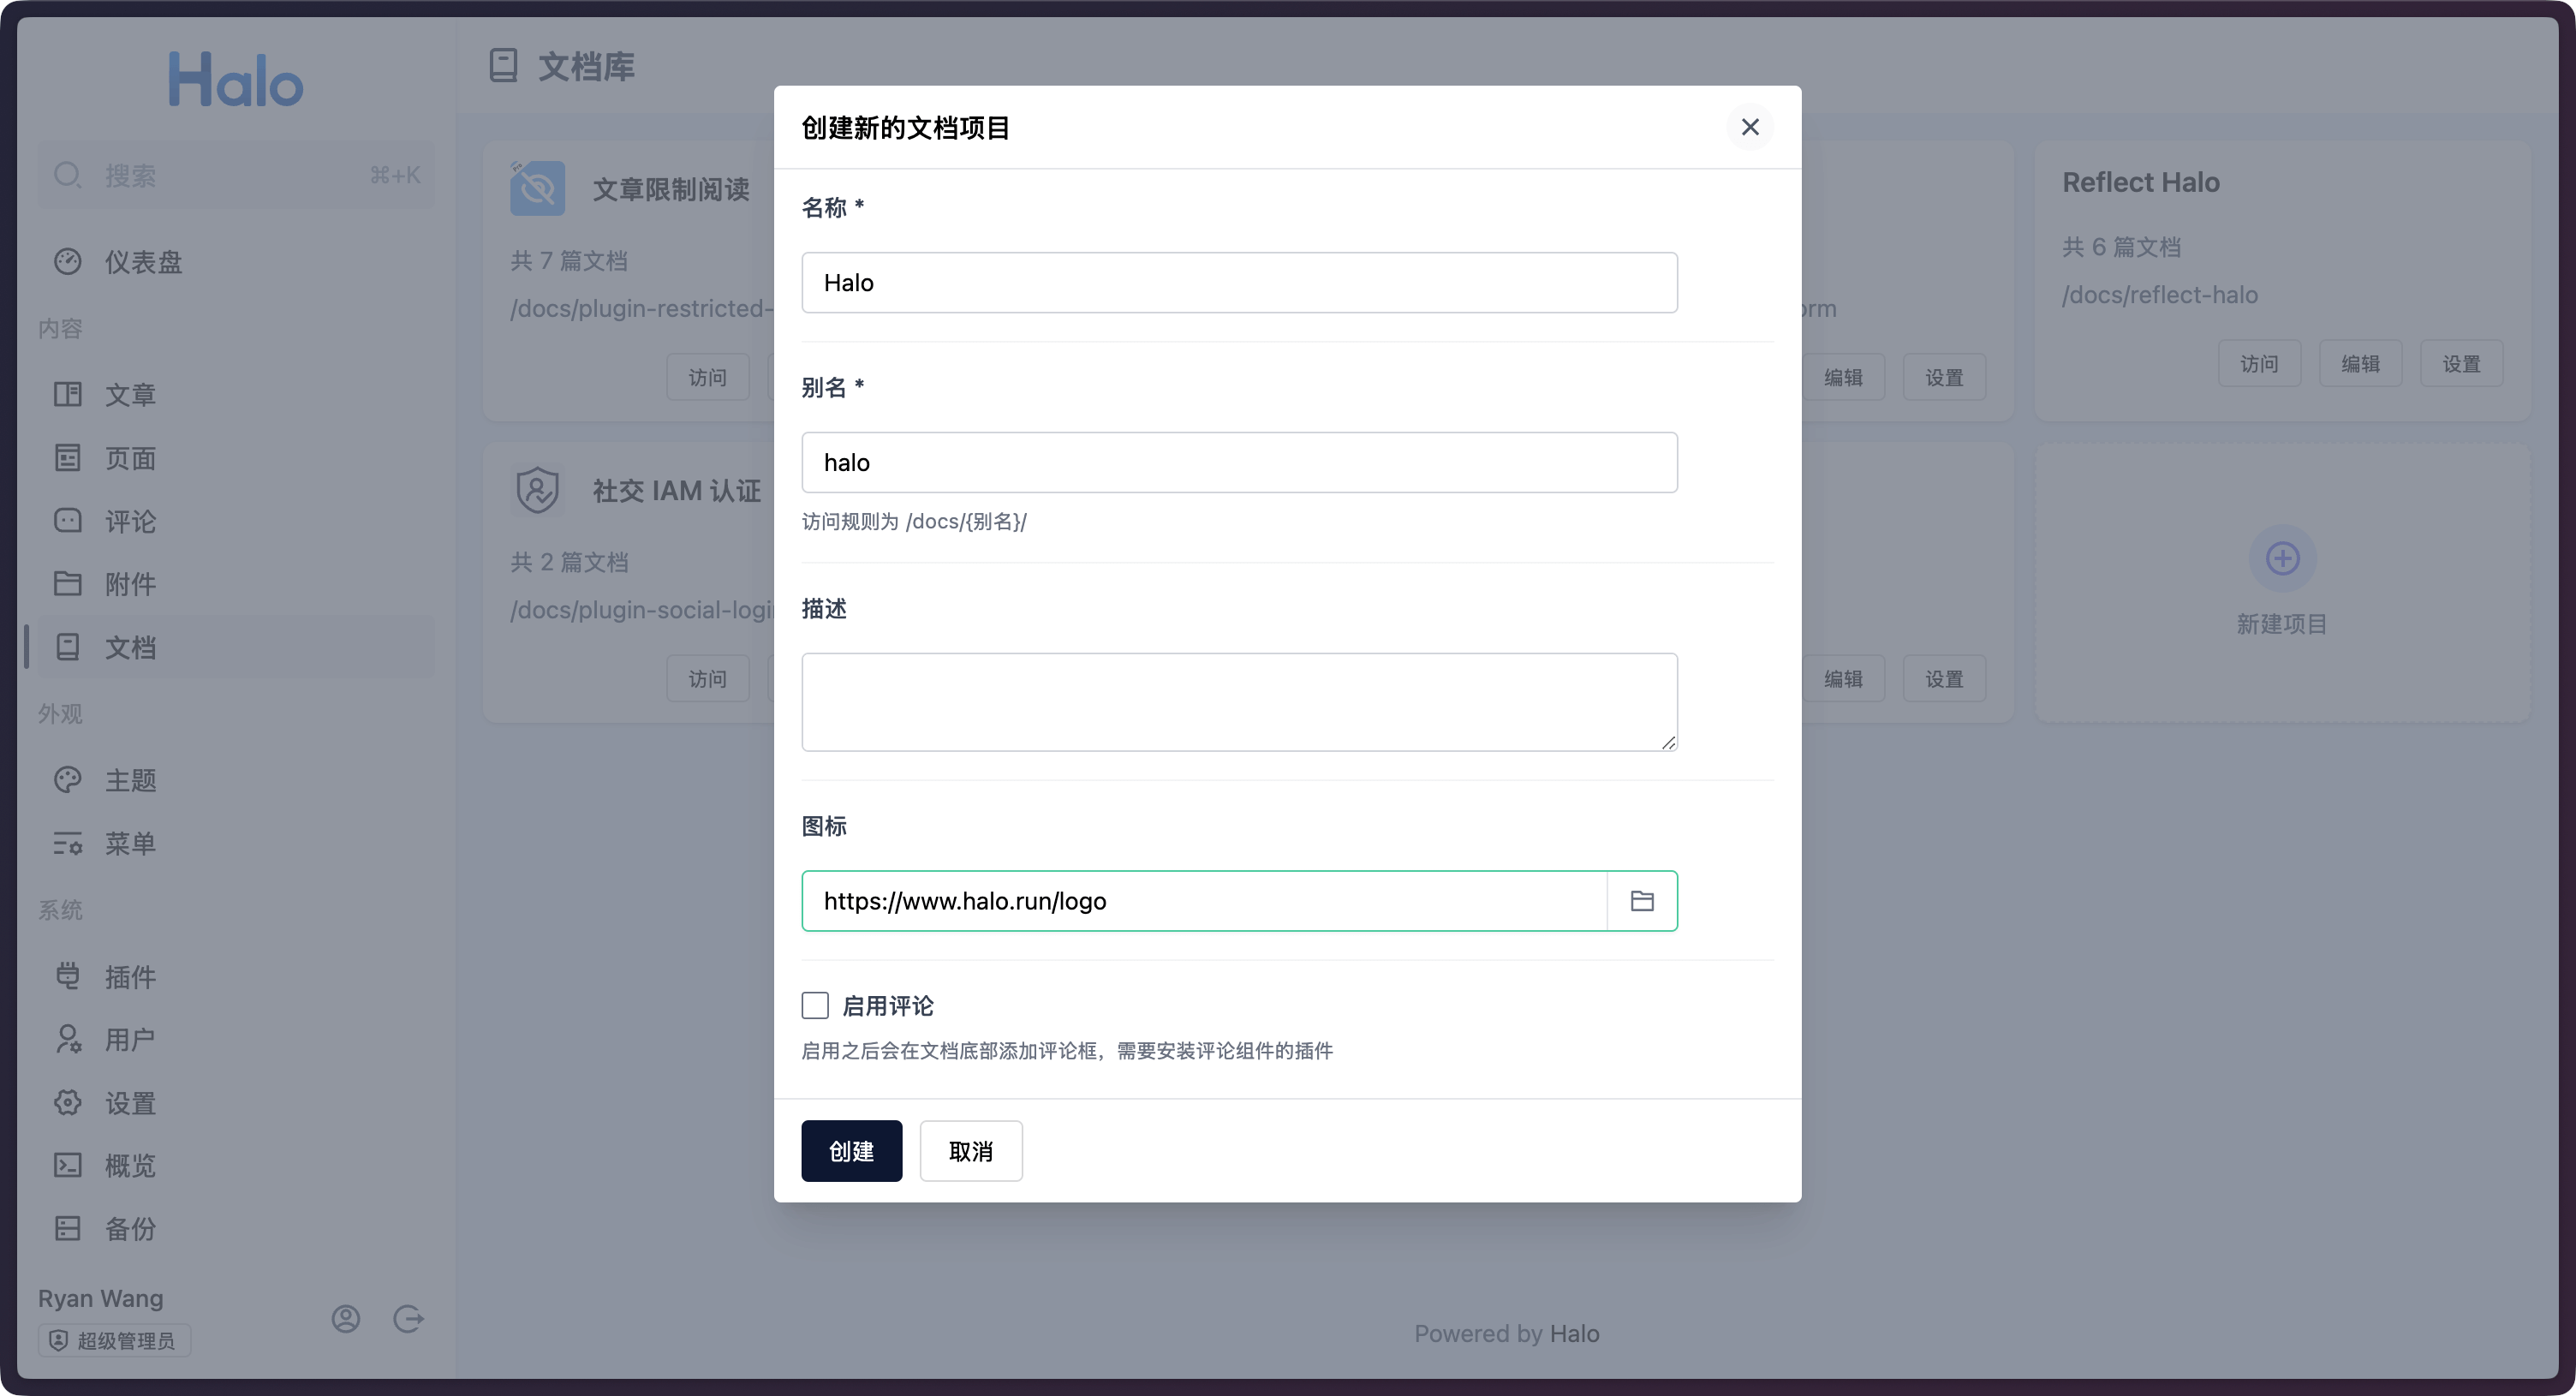This screenshot has width=2576, height=1396.
Task: Open 仪表盘 dashboard icon in sidebar
Action: point(68,262)
